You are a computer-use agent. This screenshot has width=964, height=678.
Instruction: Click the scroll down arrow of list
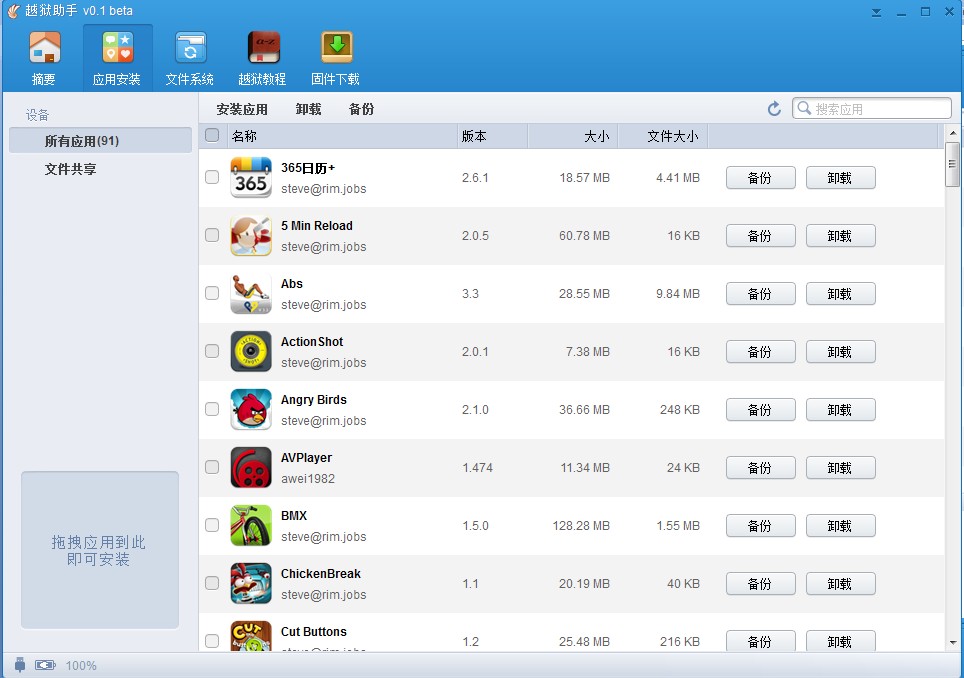coord(952,643)
